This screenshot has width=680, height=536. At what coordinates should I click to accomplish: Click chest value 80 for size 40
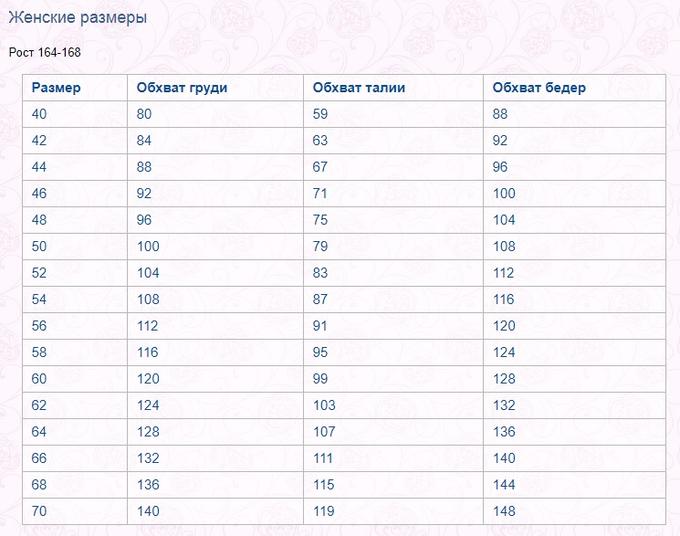[145, 114]
